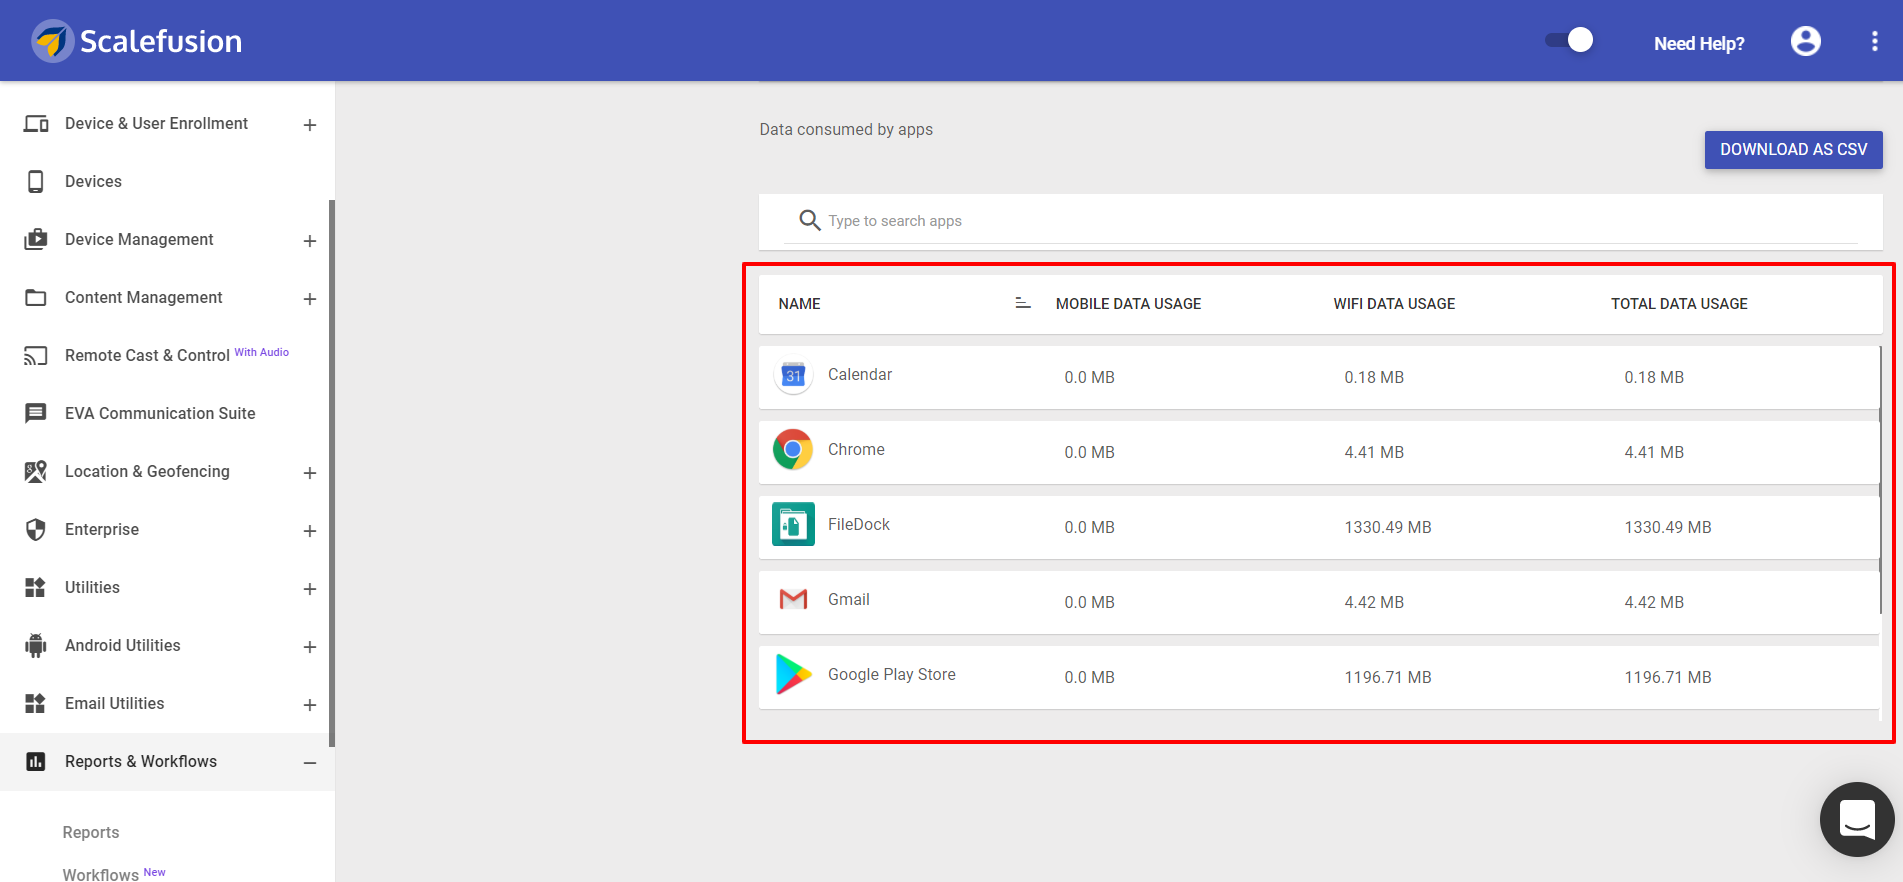The image size is (1903, 882).
Task: Click the Google Play Store app icon
Action: (794, 675)
